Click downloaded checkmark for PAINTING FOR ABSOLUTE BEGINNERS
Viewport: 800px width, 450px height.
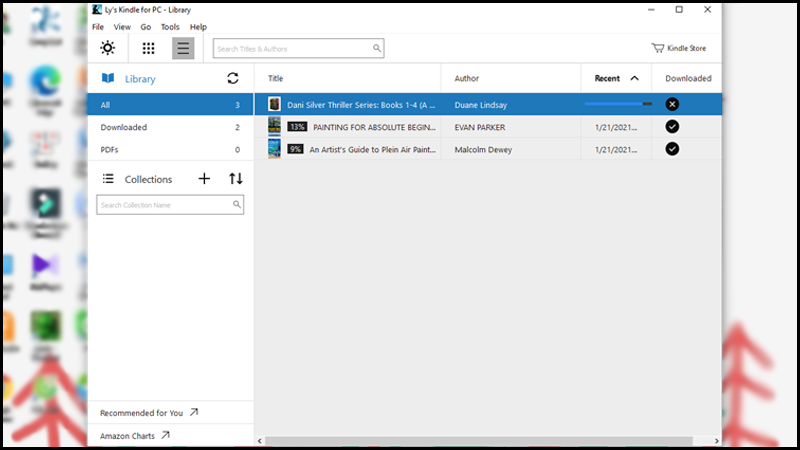672,127
